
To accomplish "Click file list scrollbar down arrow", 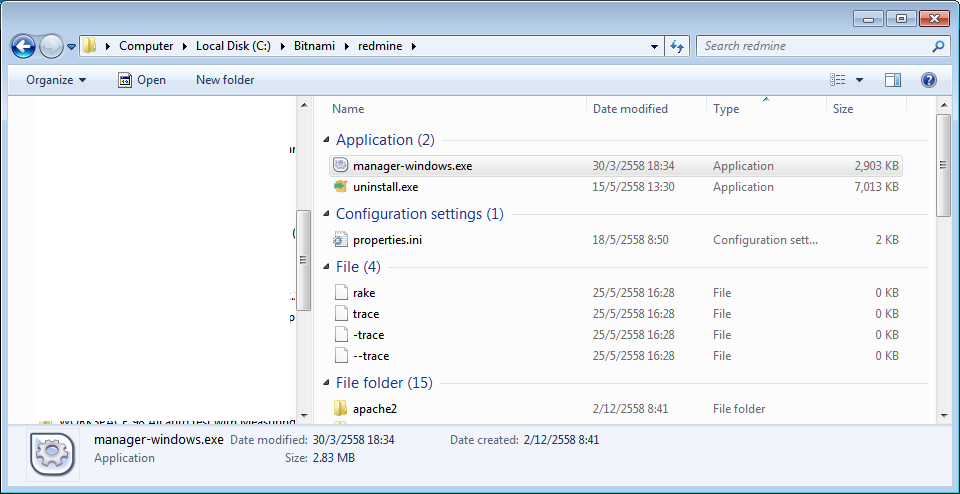I will (943, 416).
